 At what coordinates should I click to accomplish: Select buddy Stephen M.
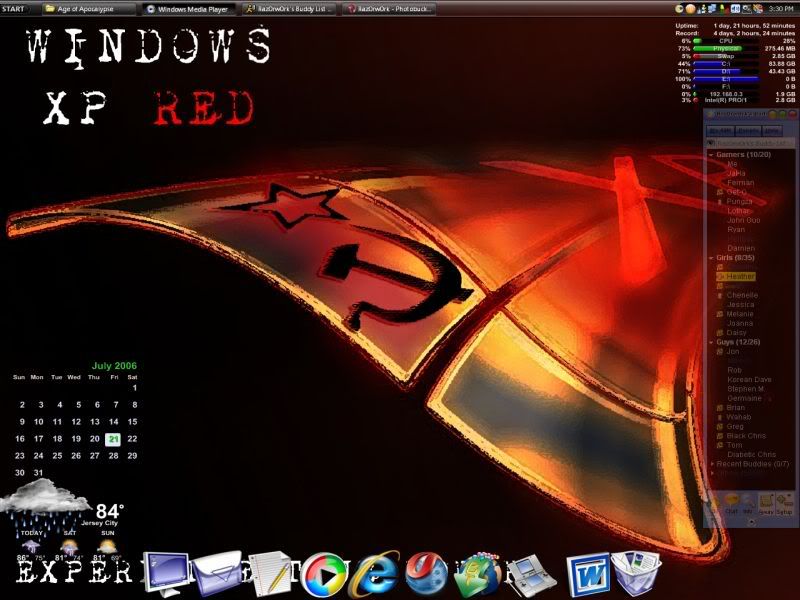[x=745, y=389]
